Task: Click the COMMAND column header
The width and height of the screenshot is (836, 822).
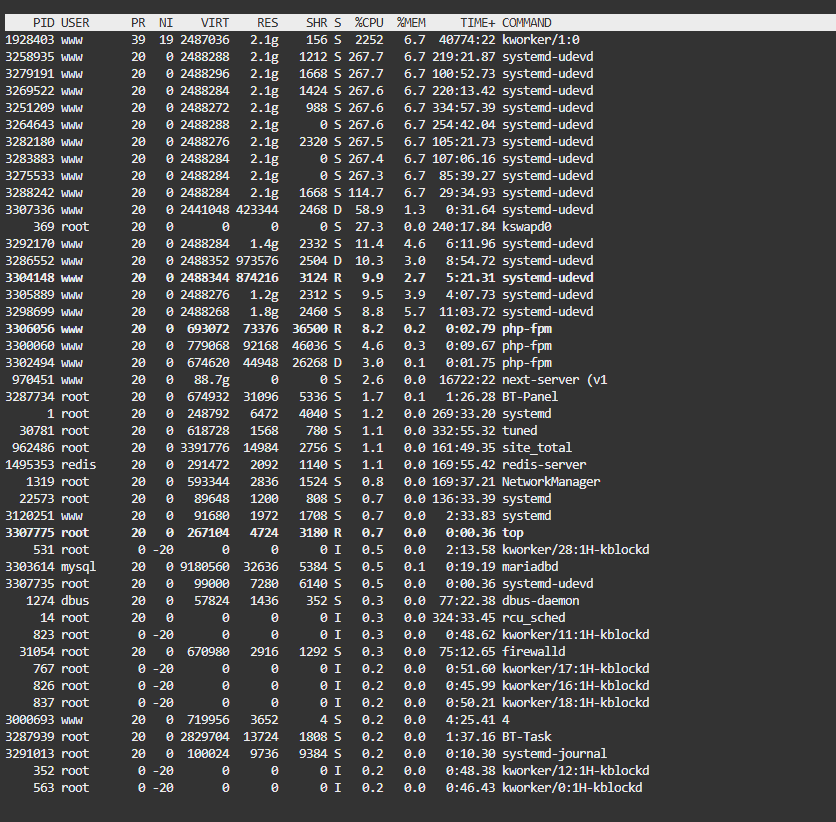Action: click(x=526, y=23)
